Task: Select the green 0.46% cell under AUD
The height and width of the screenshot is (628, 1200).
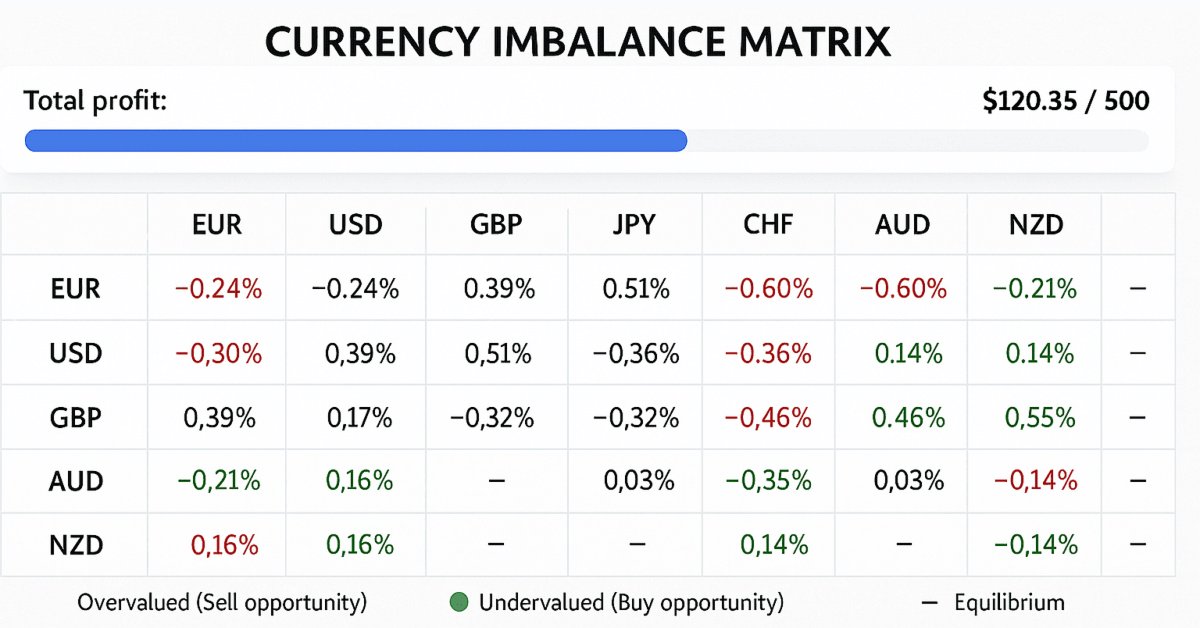Action: coord(907,417)
